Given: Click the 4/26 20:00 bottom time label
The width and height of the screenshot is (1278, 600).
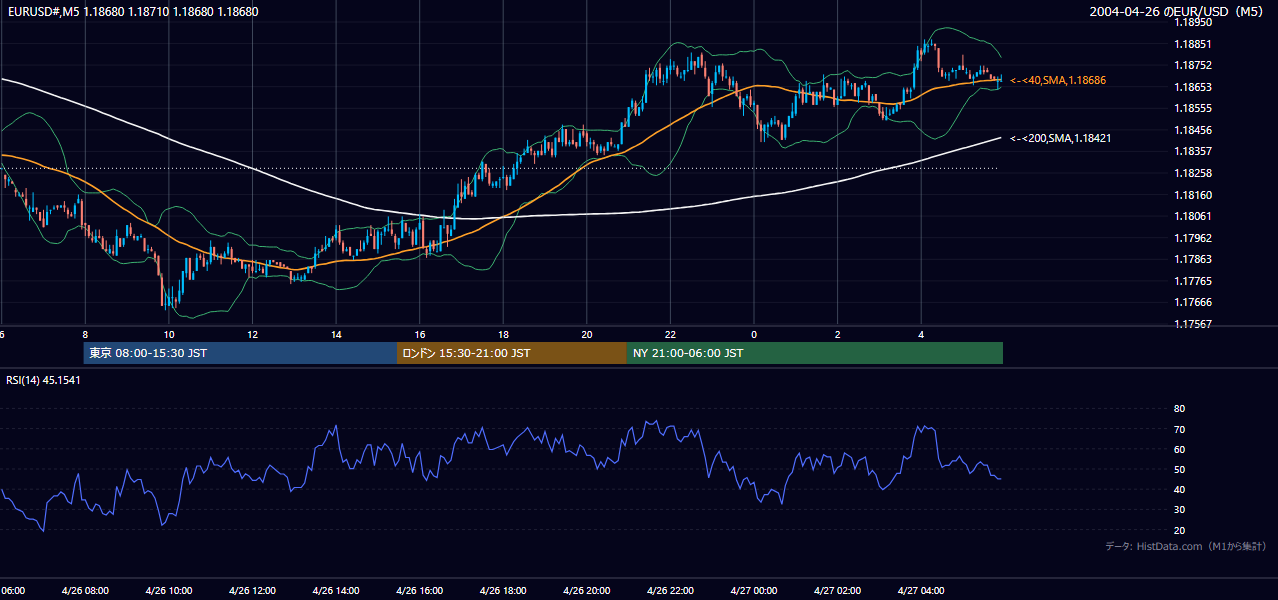Looking at the screenshot, I should pos(587,590).
